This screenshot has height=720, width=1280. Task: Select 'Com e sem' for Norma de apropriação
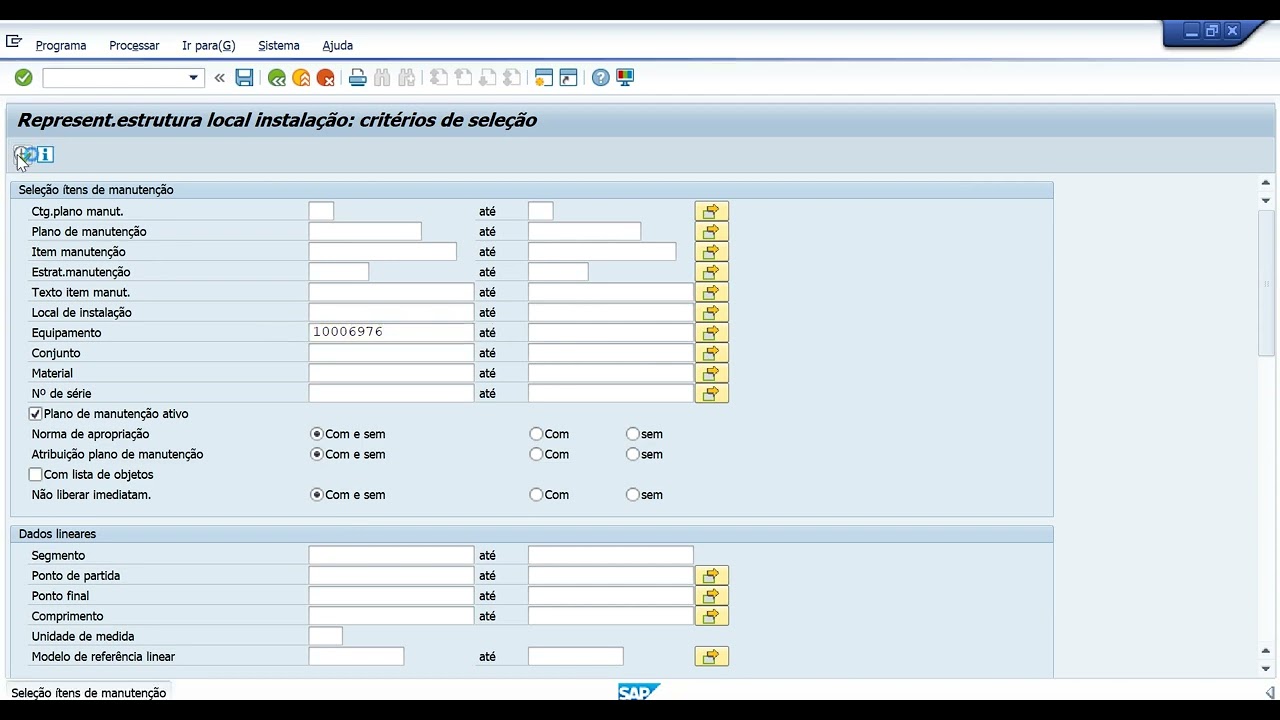[317, 434]
